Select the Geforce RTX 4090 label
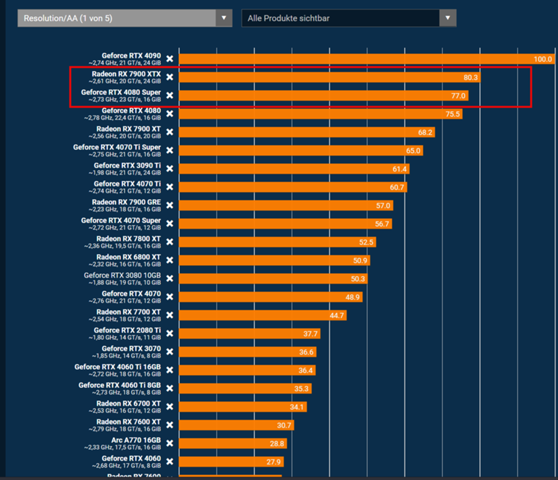Screen dimensions: 558x480 (x=131, y=56)
